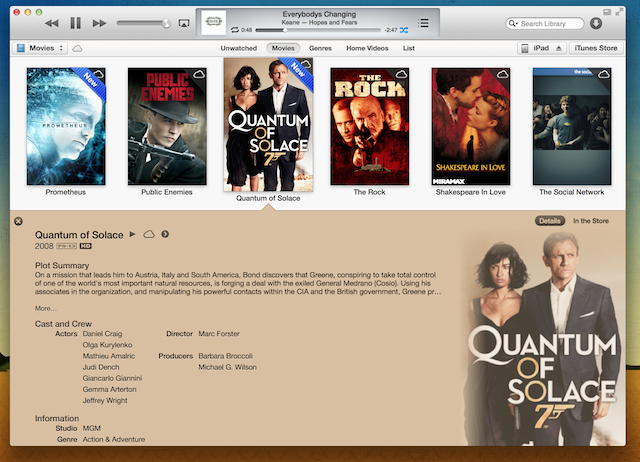
Task: Click The Rock title label
Action: (x=369, y=192)
